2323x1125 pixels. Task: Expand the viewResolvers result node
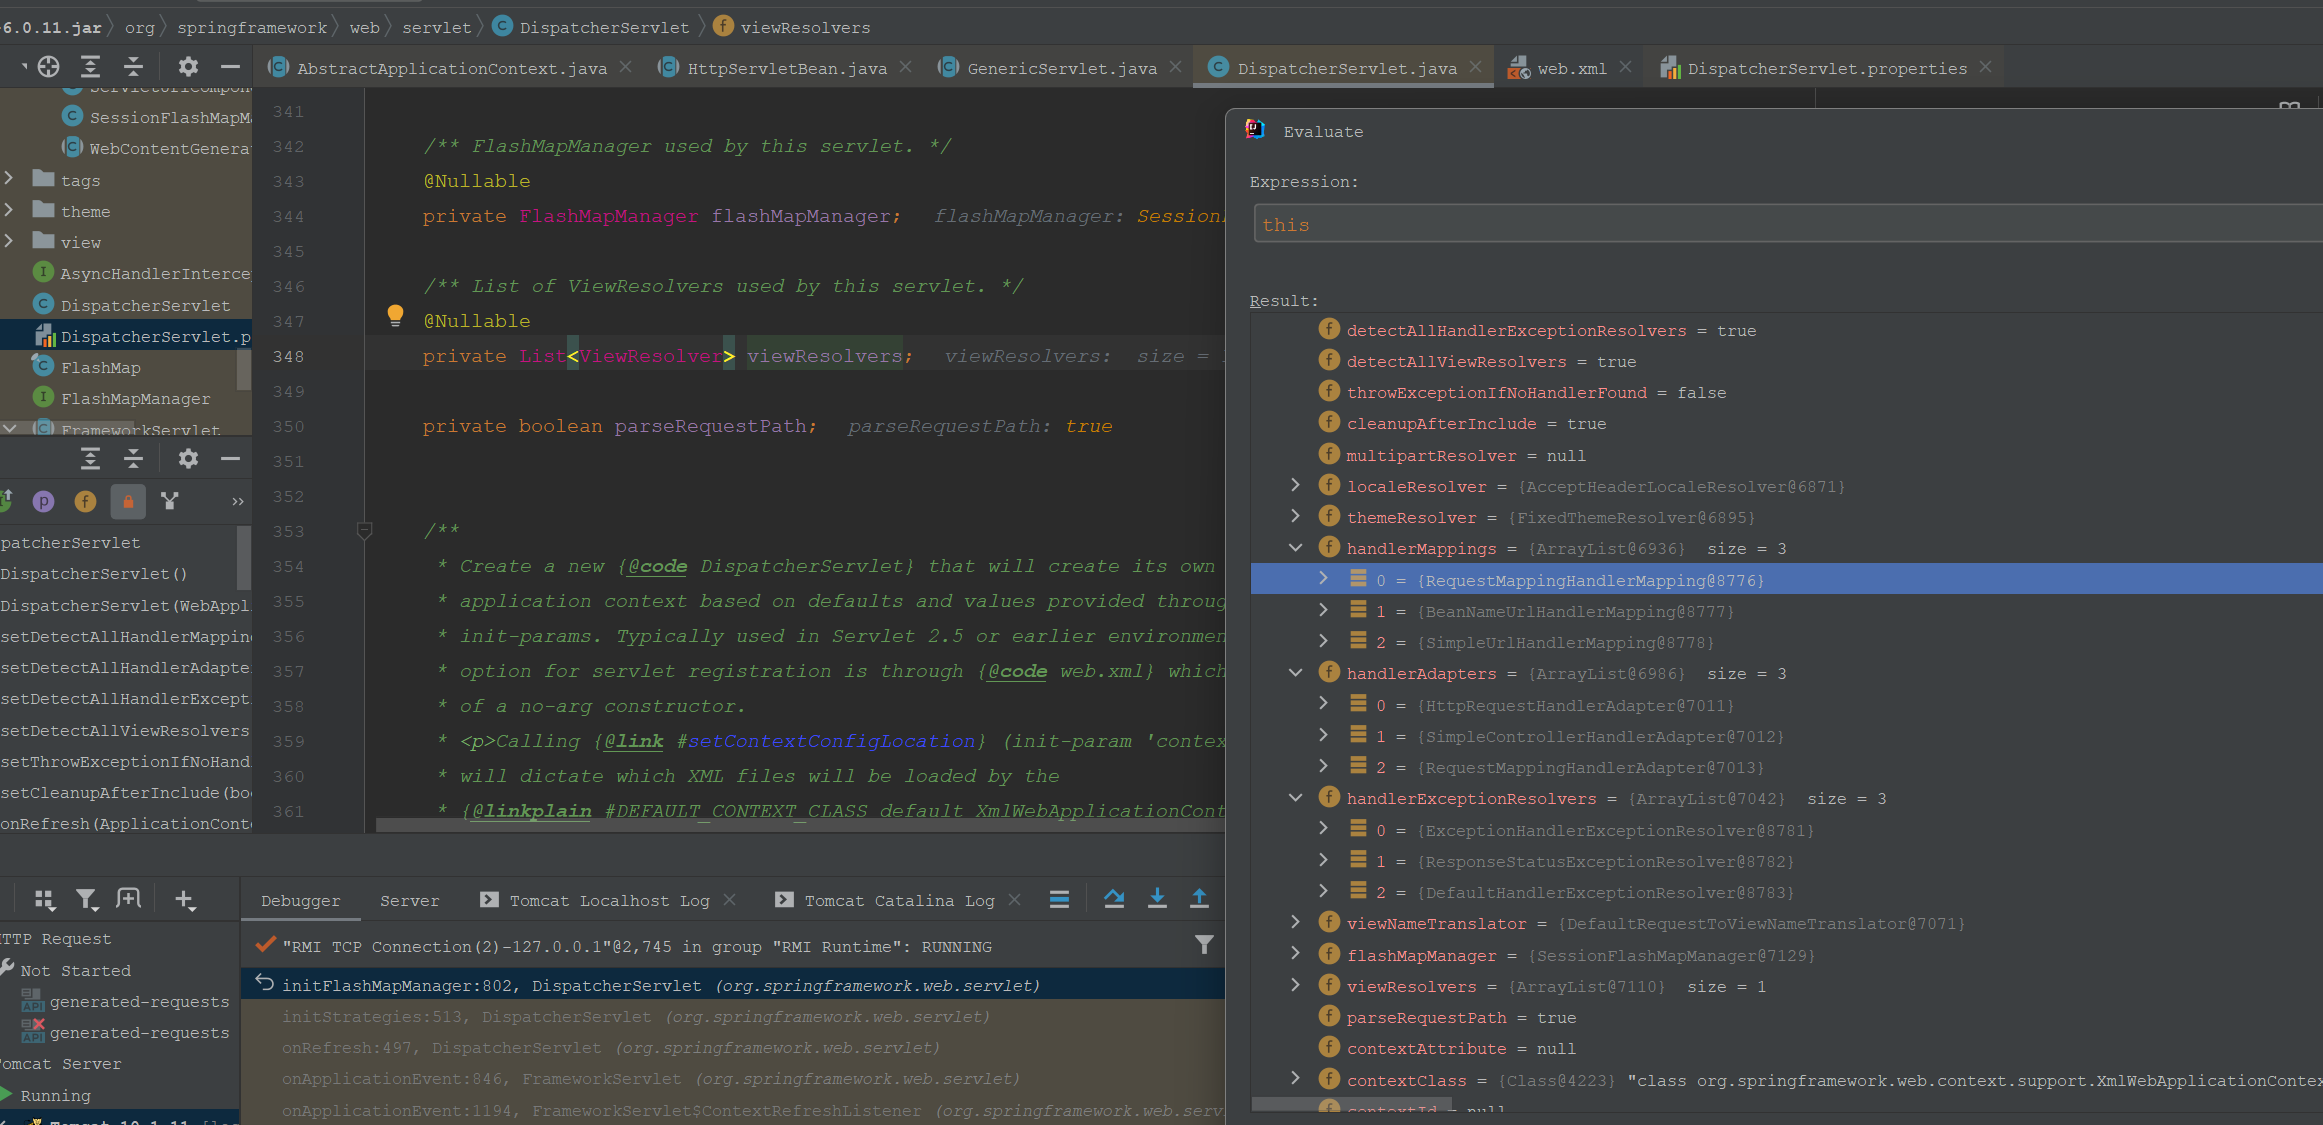coord(1296,986)
